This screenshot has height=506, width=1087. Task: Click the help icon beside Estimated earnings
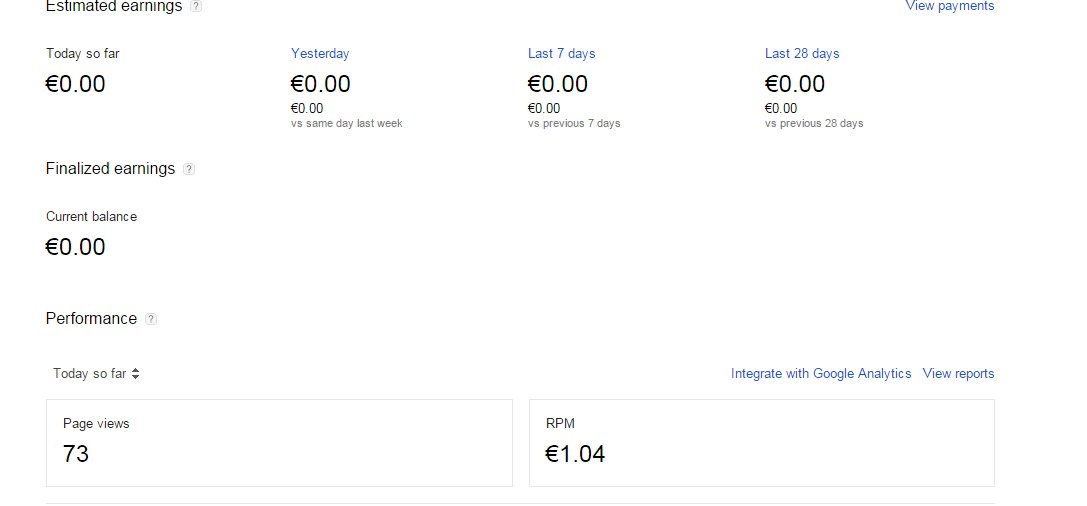196,6
